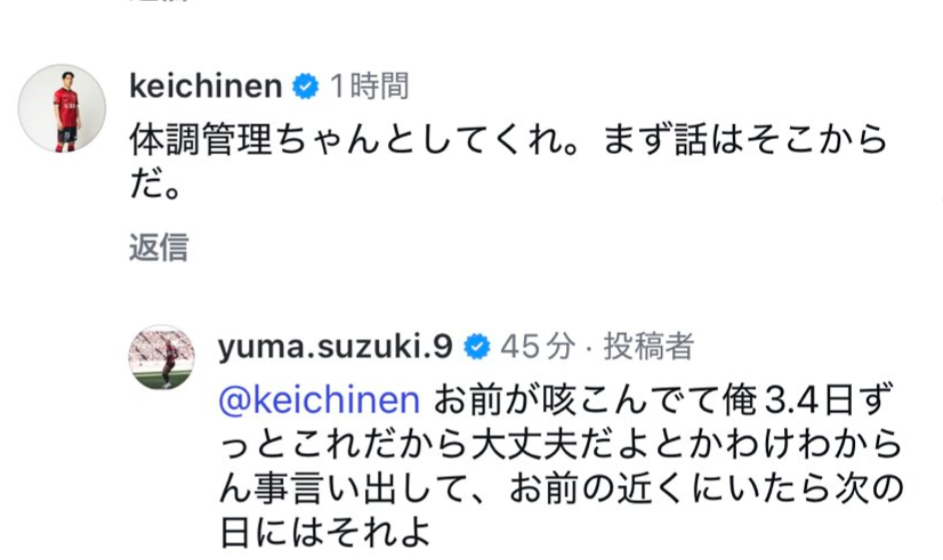Click the cut-off text at the very top
The height and width of the screenshot is (560, 943).
[158, 3]
